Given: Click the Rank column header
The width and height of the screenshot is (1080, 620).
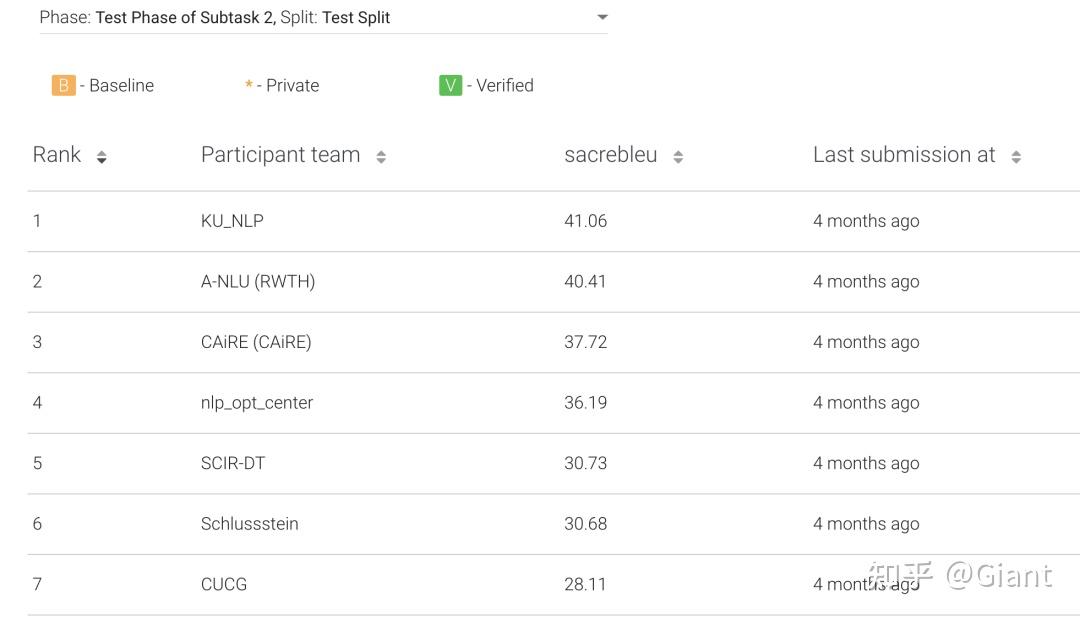Looking at the screenshot, I should (x=57, y=155).
